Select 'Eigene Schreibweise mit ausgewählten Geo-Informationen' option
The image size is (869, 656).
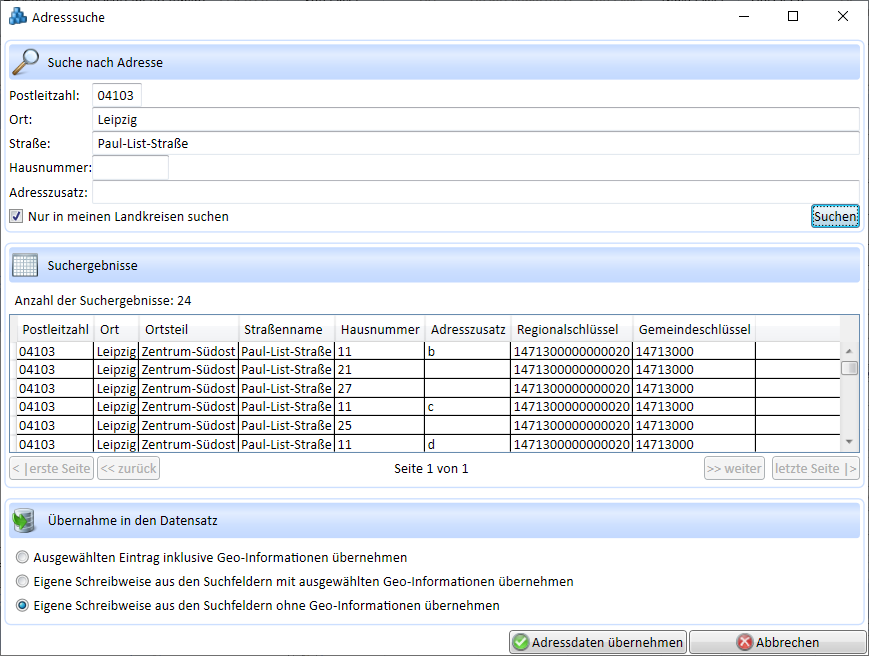coord(22,582)
